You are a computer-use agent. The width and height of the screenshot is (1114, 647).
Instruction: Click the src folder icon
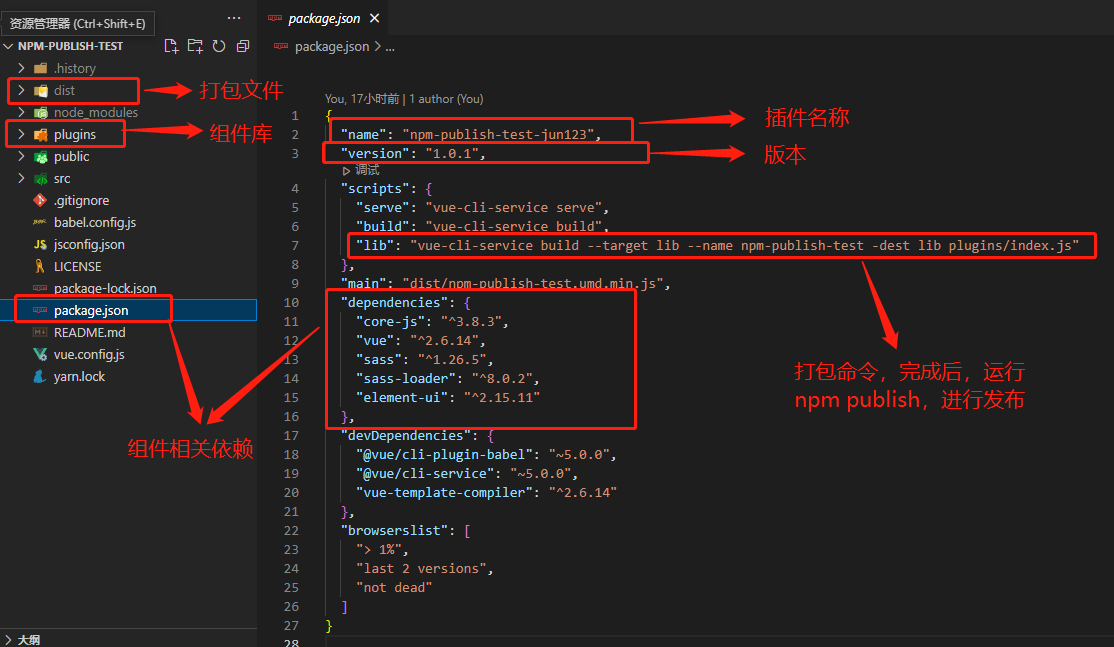point(40,178)
